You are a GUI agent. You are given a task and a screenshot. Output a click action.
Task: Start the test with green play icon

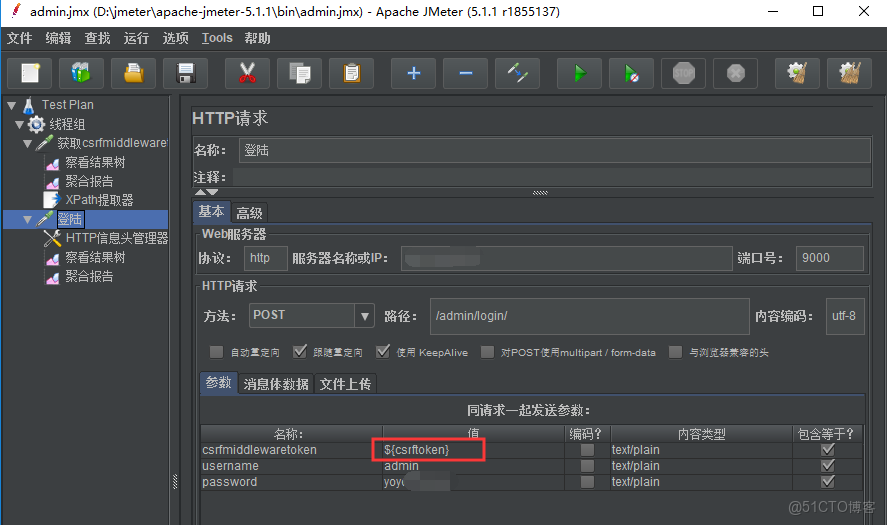[x=580, y=73]
